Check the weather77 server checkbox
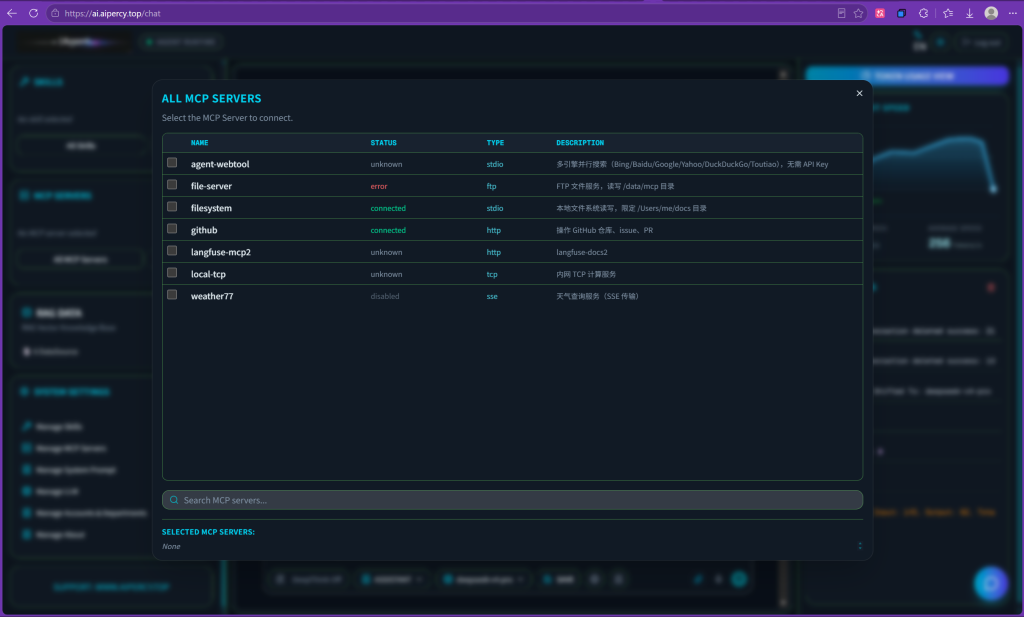This screenshot has height=617, width=1024. pos(172,294)
